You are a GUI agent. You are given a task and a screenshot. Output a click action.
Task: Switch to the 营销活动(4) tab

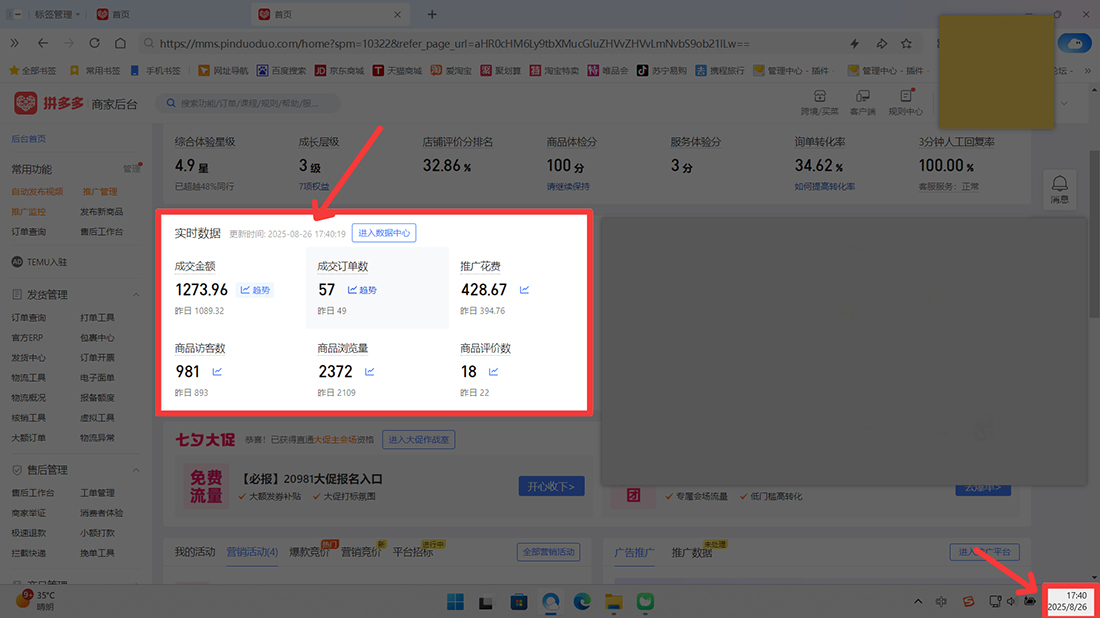tap(252, 552)
